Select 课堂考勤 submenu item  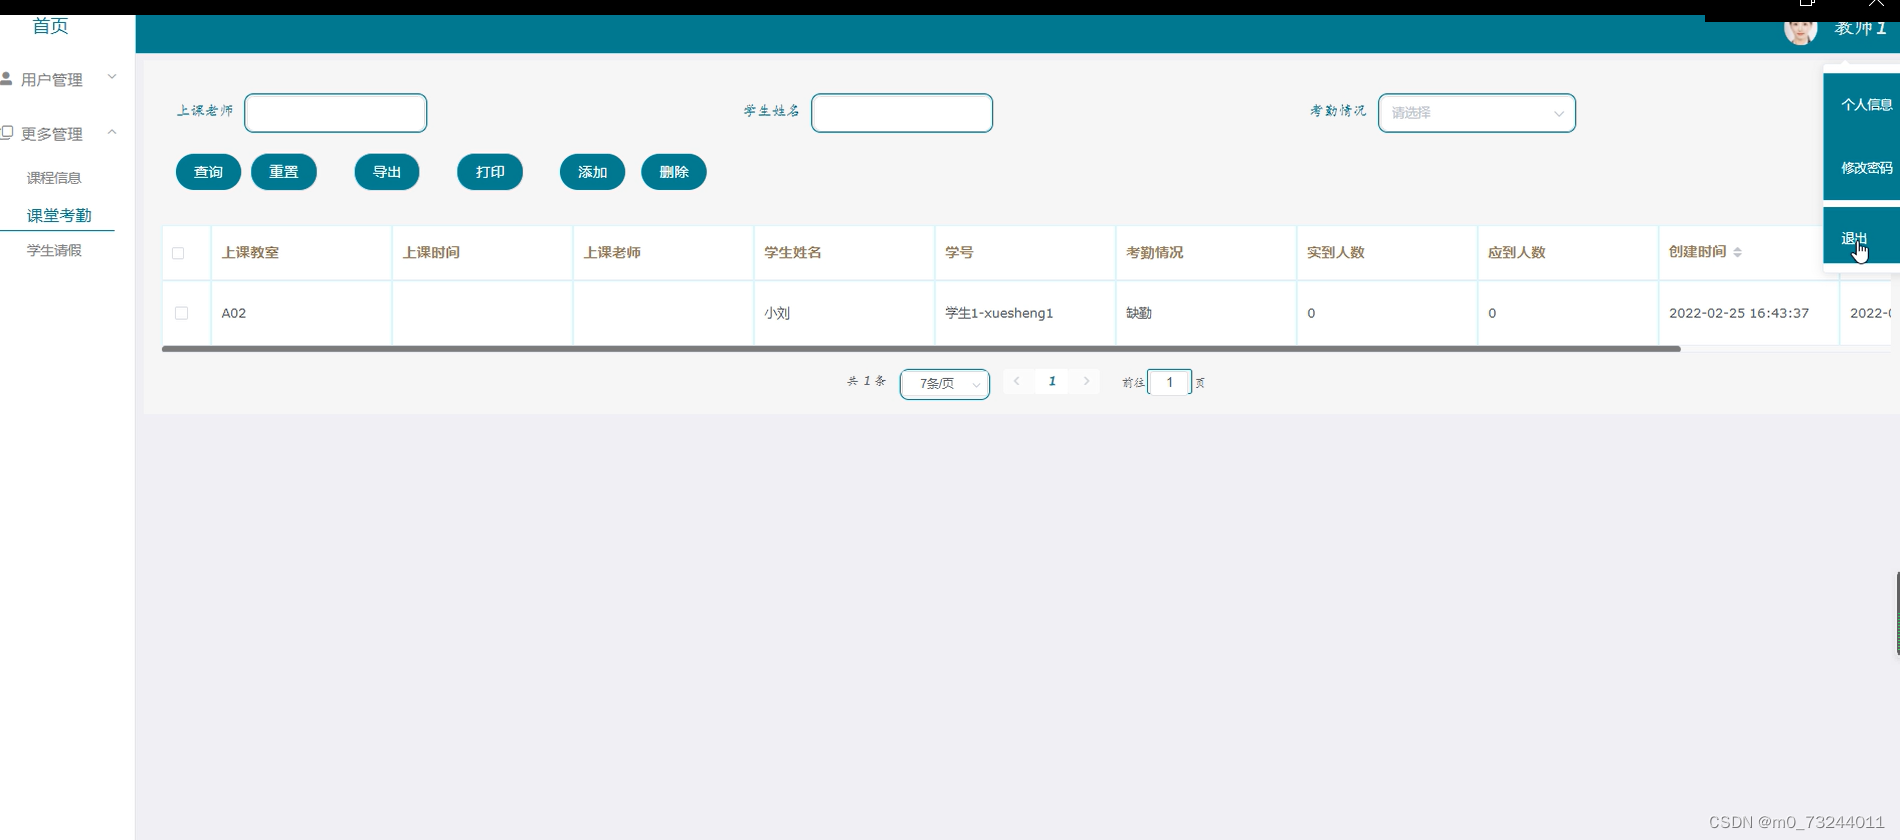pos(59,215)
